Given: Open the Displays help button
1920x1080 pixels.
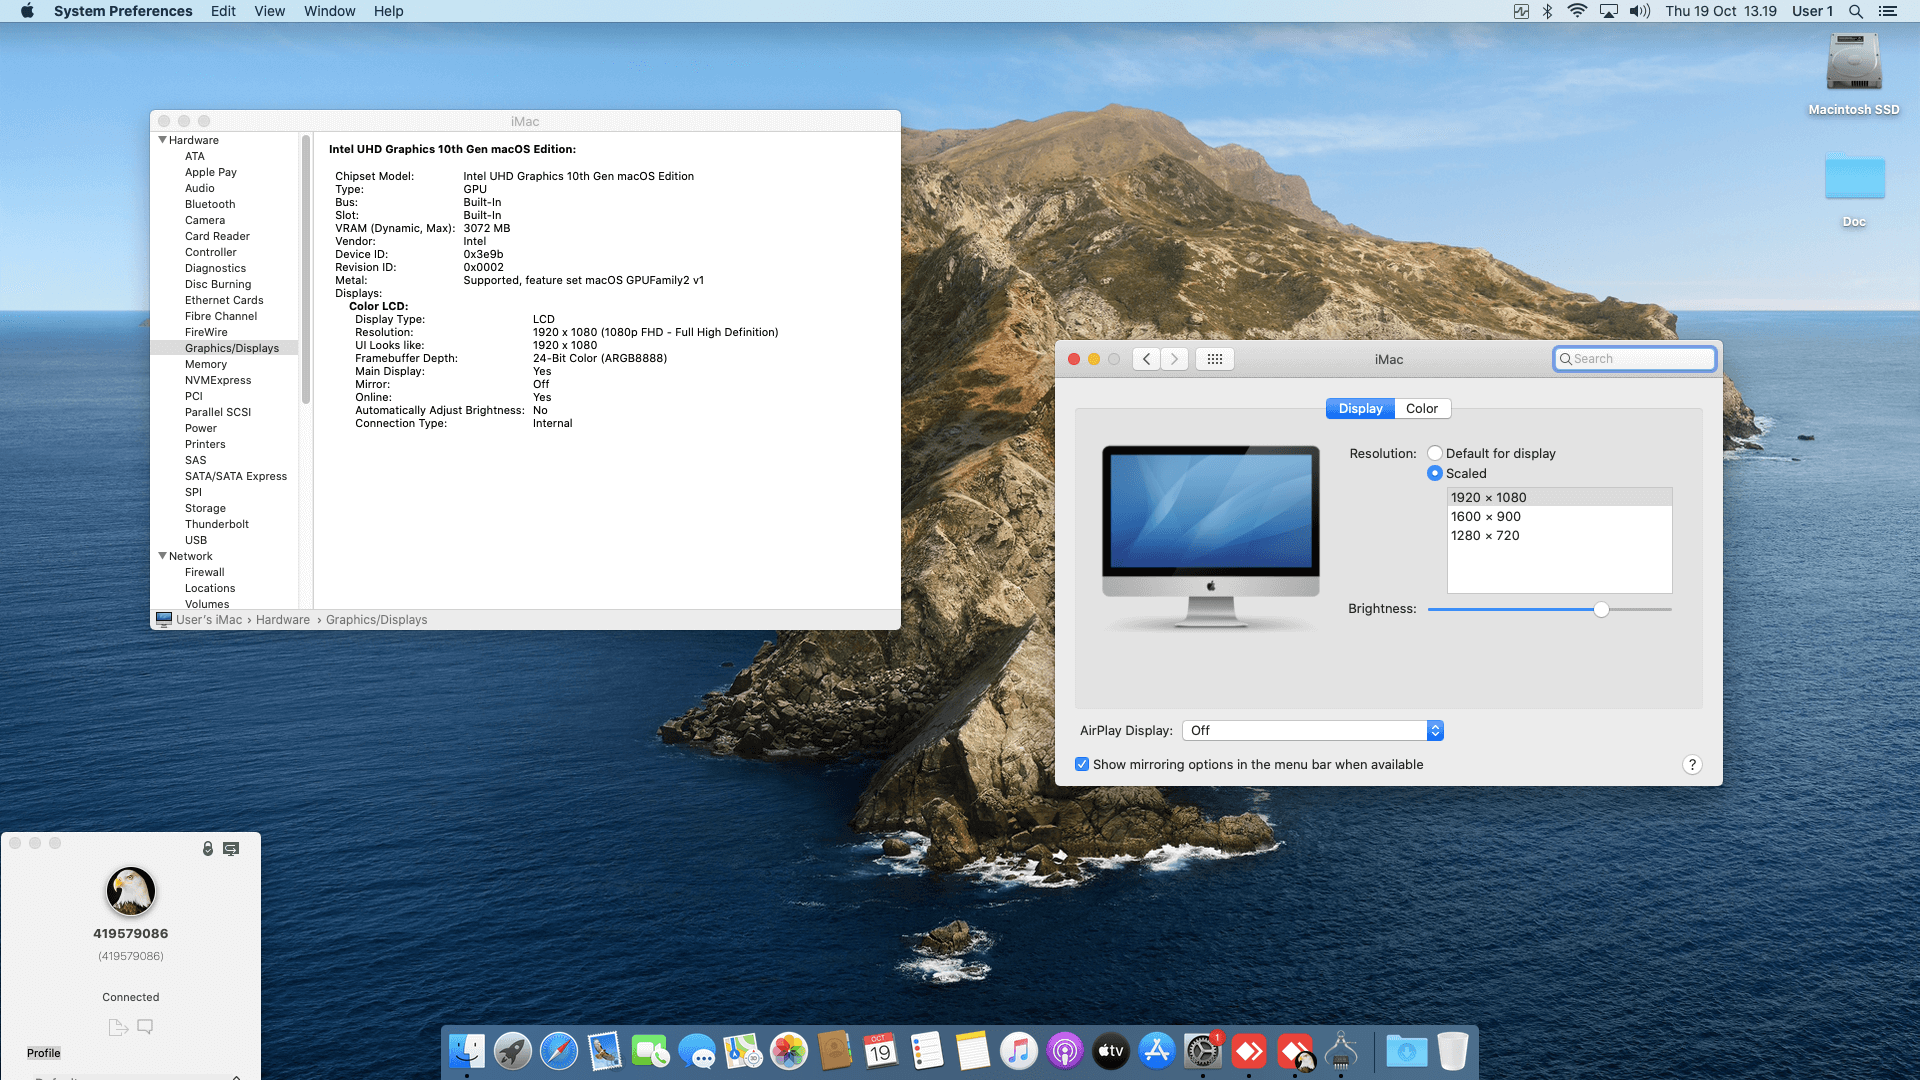Looking at the screenshot, I should pyautogui.click(x=1692, y=765).
